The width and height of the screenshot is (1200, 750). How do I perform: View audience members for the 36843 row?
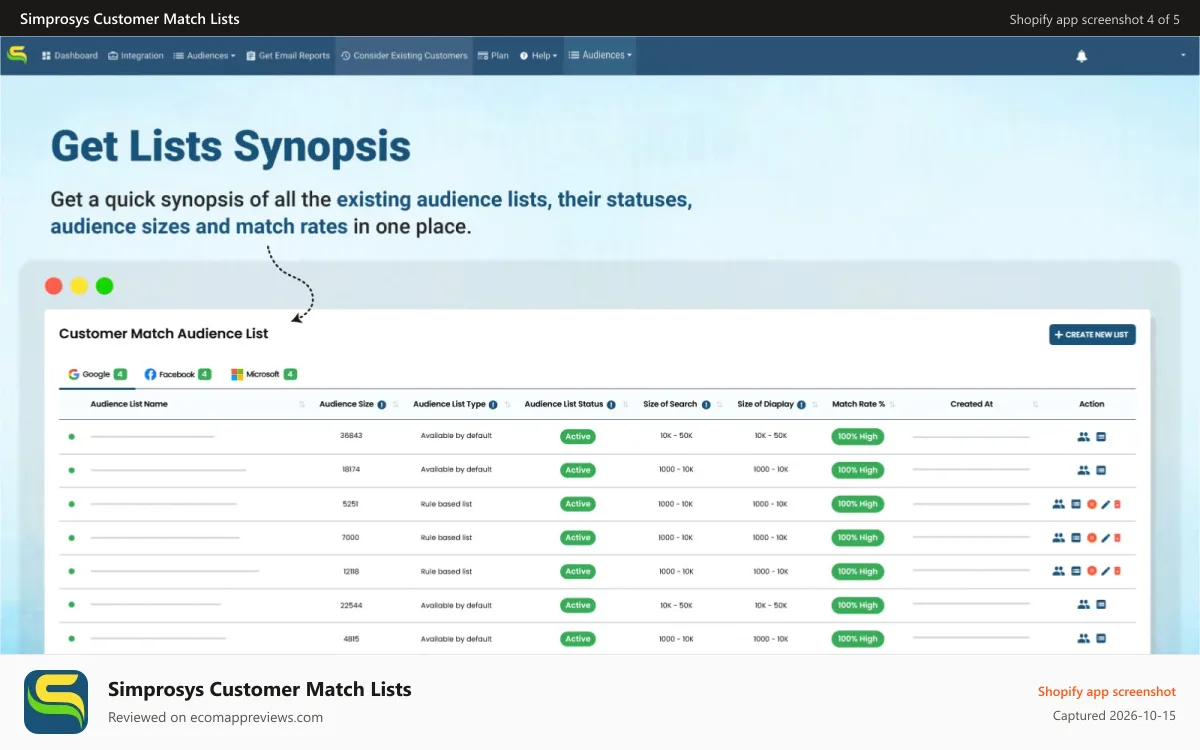coord(1083,436)
